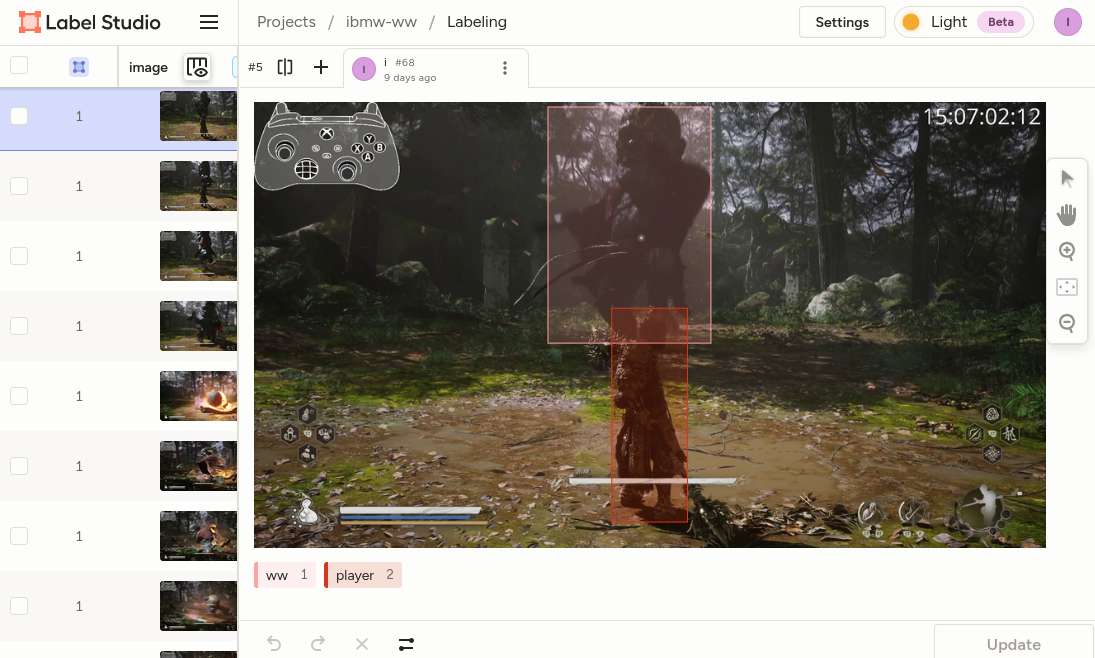
Task: Open the user avatar account menu
Action: click(x=1068, y=22)
